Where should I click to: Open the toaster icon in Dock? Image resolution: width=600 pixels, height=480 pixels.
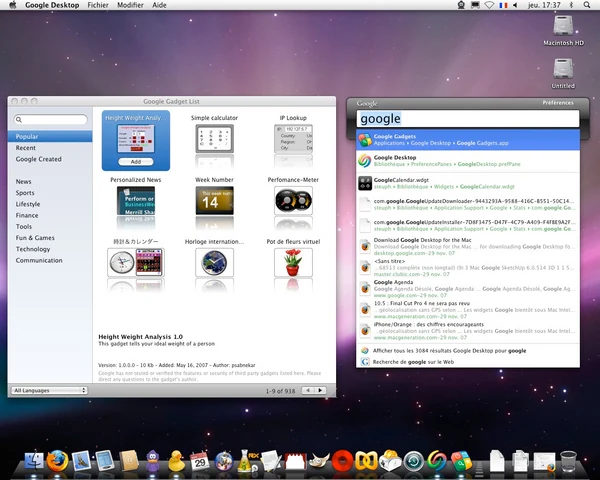click(390, 460)
